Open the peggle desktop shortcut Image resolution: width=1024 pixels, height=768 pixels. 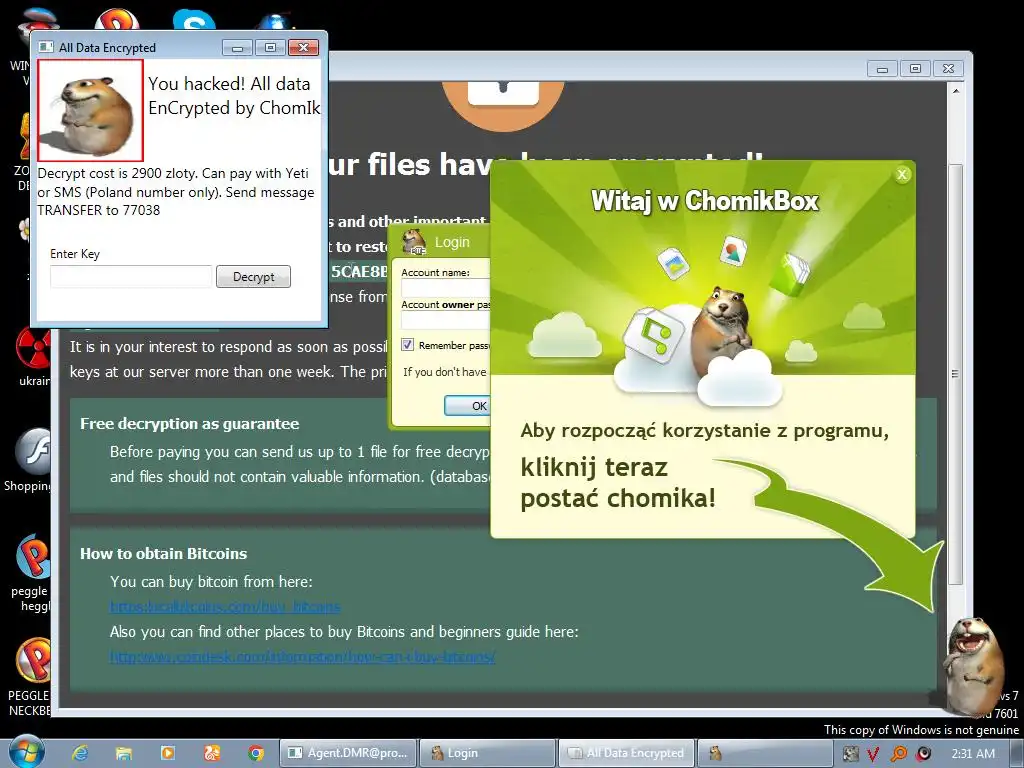pyautogui.click(x=33, y=573)
